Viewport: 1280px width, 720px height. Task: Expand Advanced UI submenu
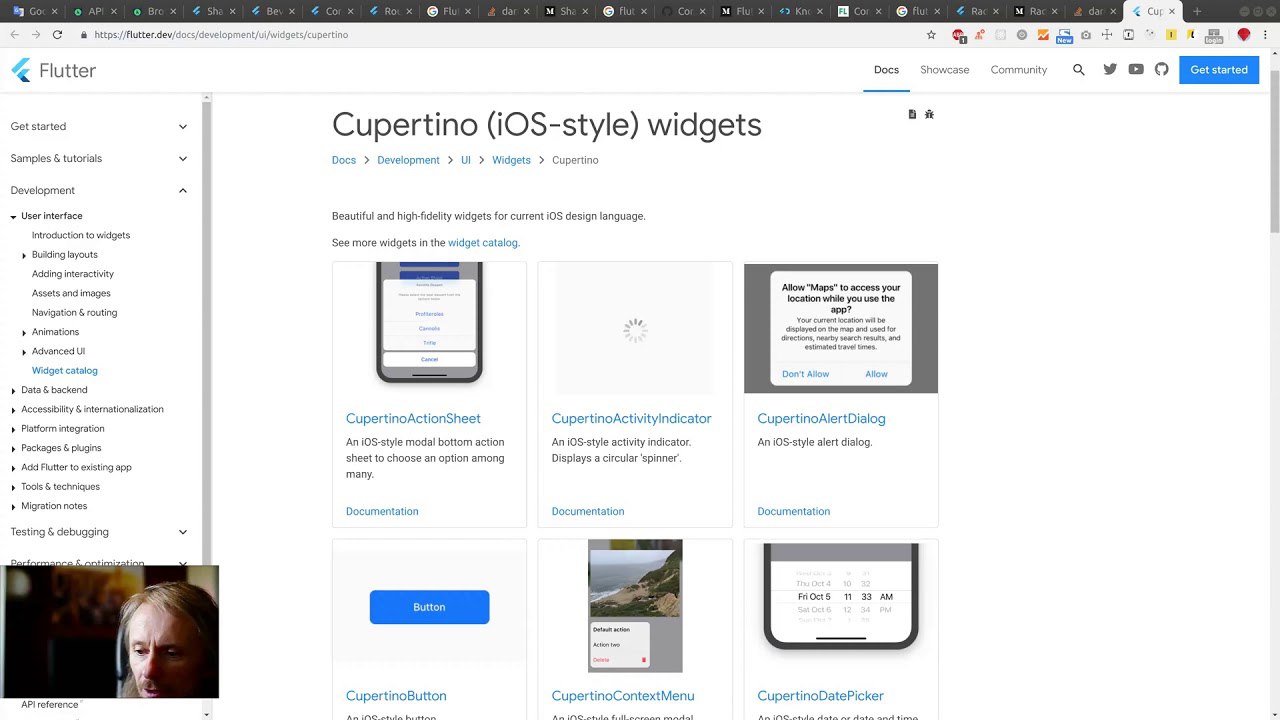(x=24, y=352)
